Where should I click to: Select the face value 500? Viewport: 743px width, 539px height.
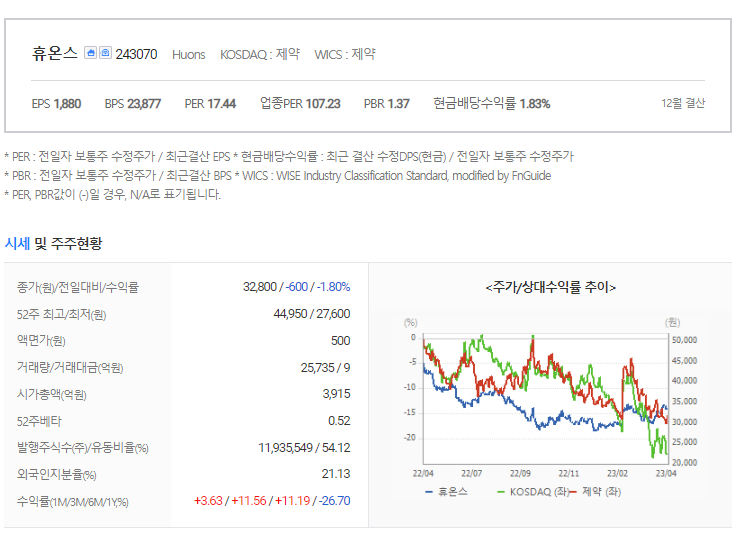coord(341,341)
